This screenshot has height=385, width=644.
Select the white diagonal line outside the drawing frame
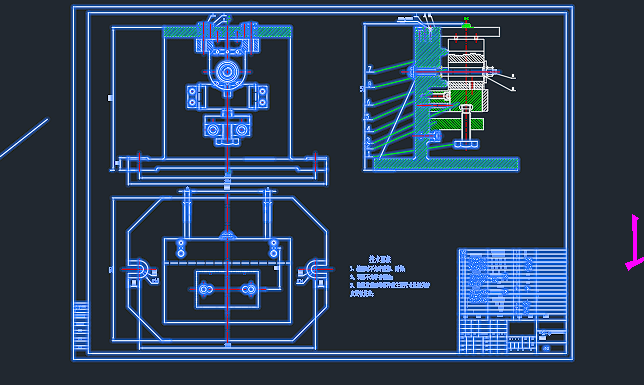(x=24, y=138)
